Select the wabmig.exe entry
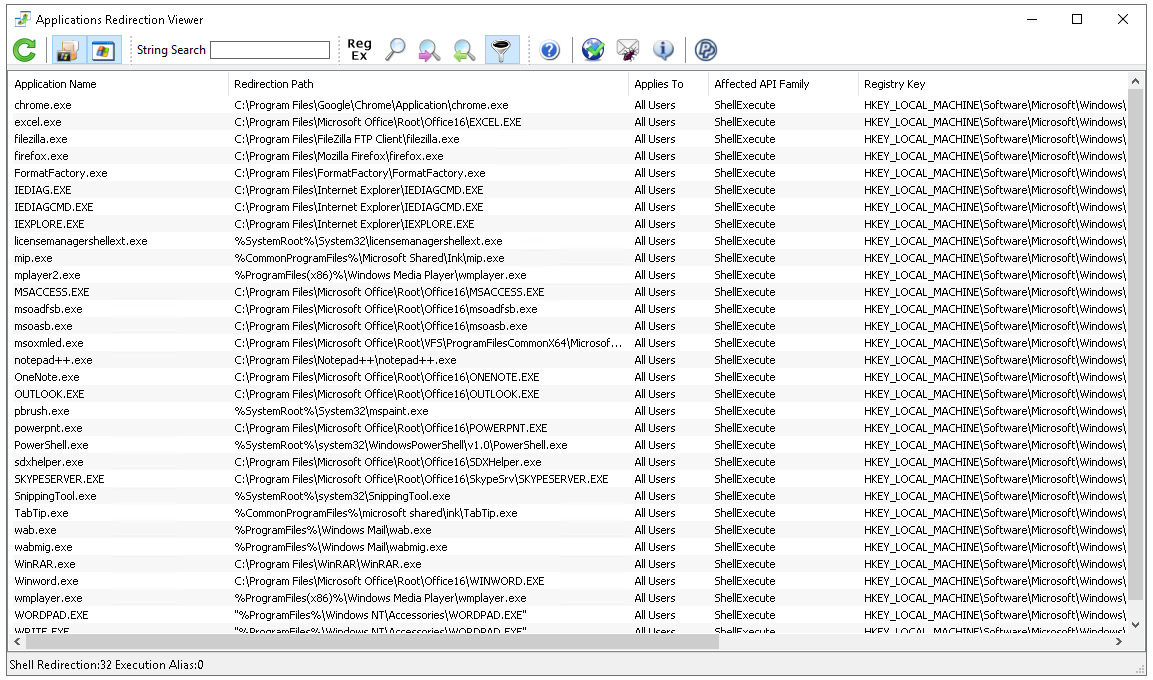Image resolution: width=1153 pixels, height=680 pixels. [567, 547]
